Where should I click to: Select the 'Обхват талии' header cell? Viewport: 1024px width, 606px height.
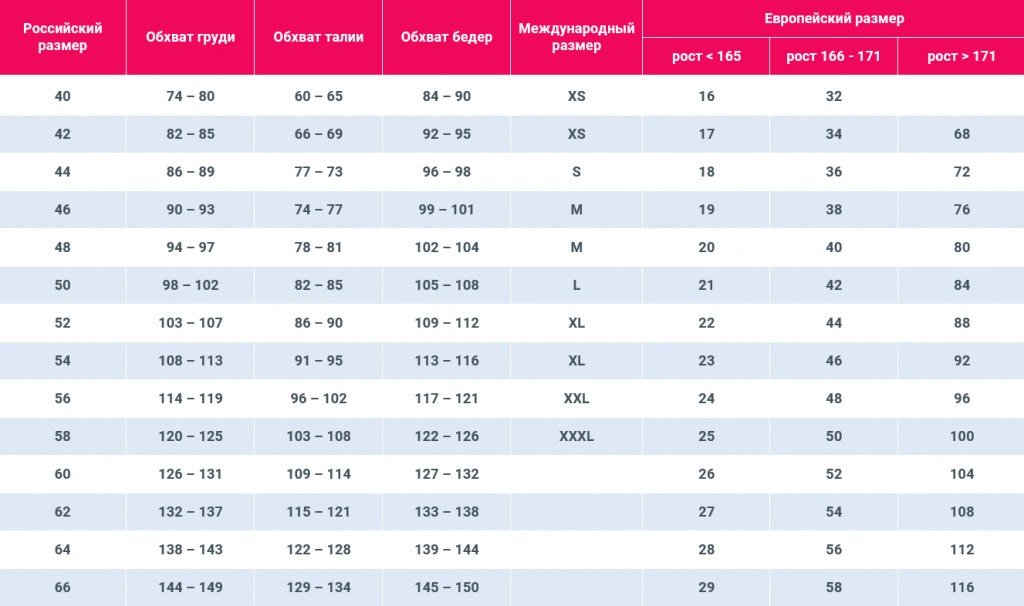(x=318, y=37)
